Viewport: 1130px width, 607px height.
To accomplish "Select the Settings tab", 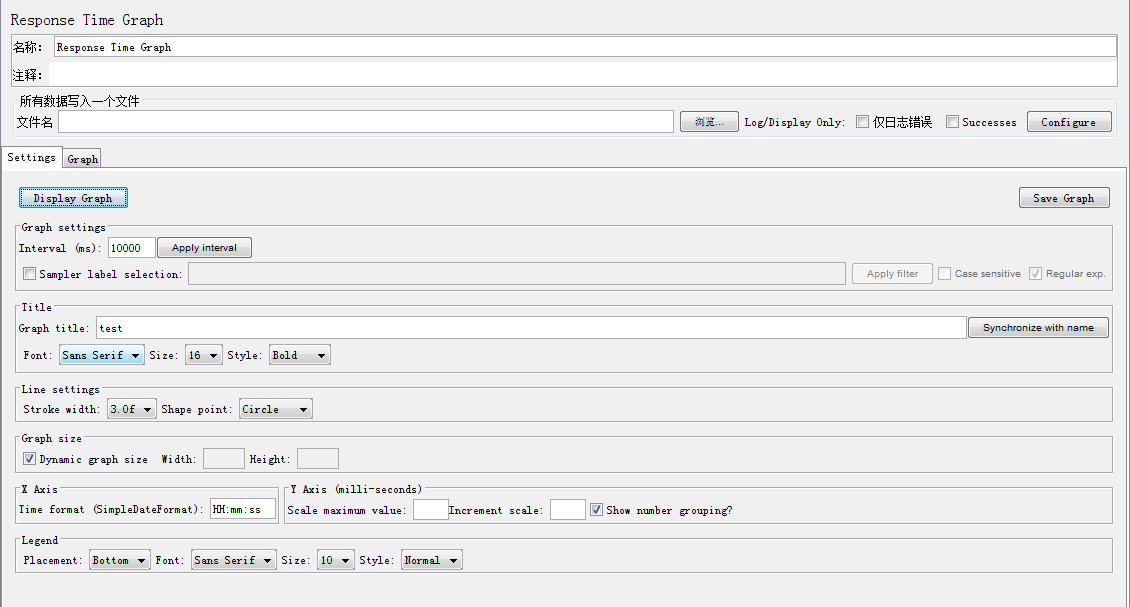I will tap(32, 157).
